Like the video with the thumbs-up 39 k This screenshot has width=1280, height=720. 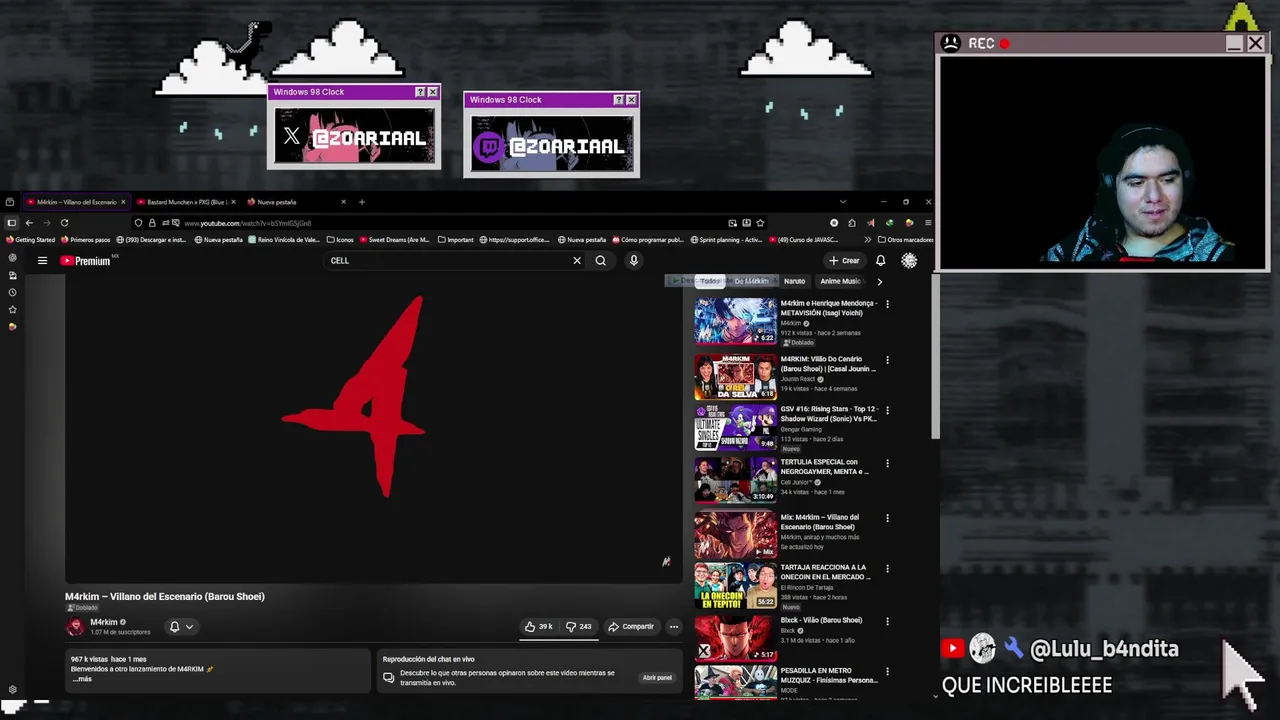[539, 627]
